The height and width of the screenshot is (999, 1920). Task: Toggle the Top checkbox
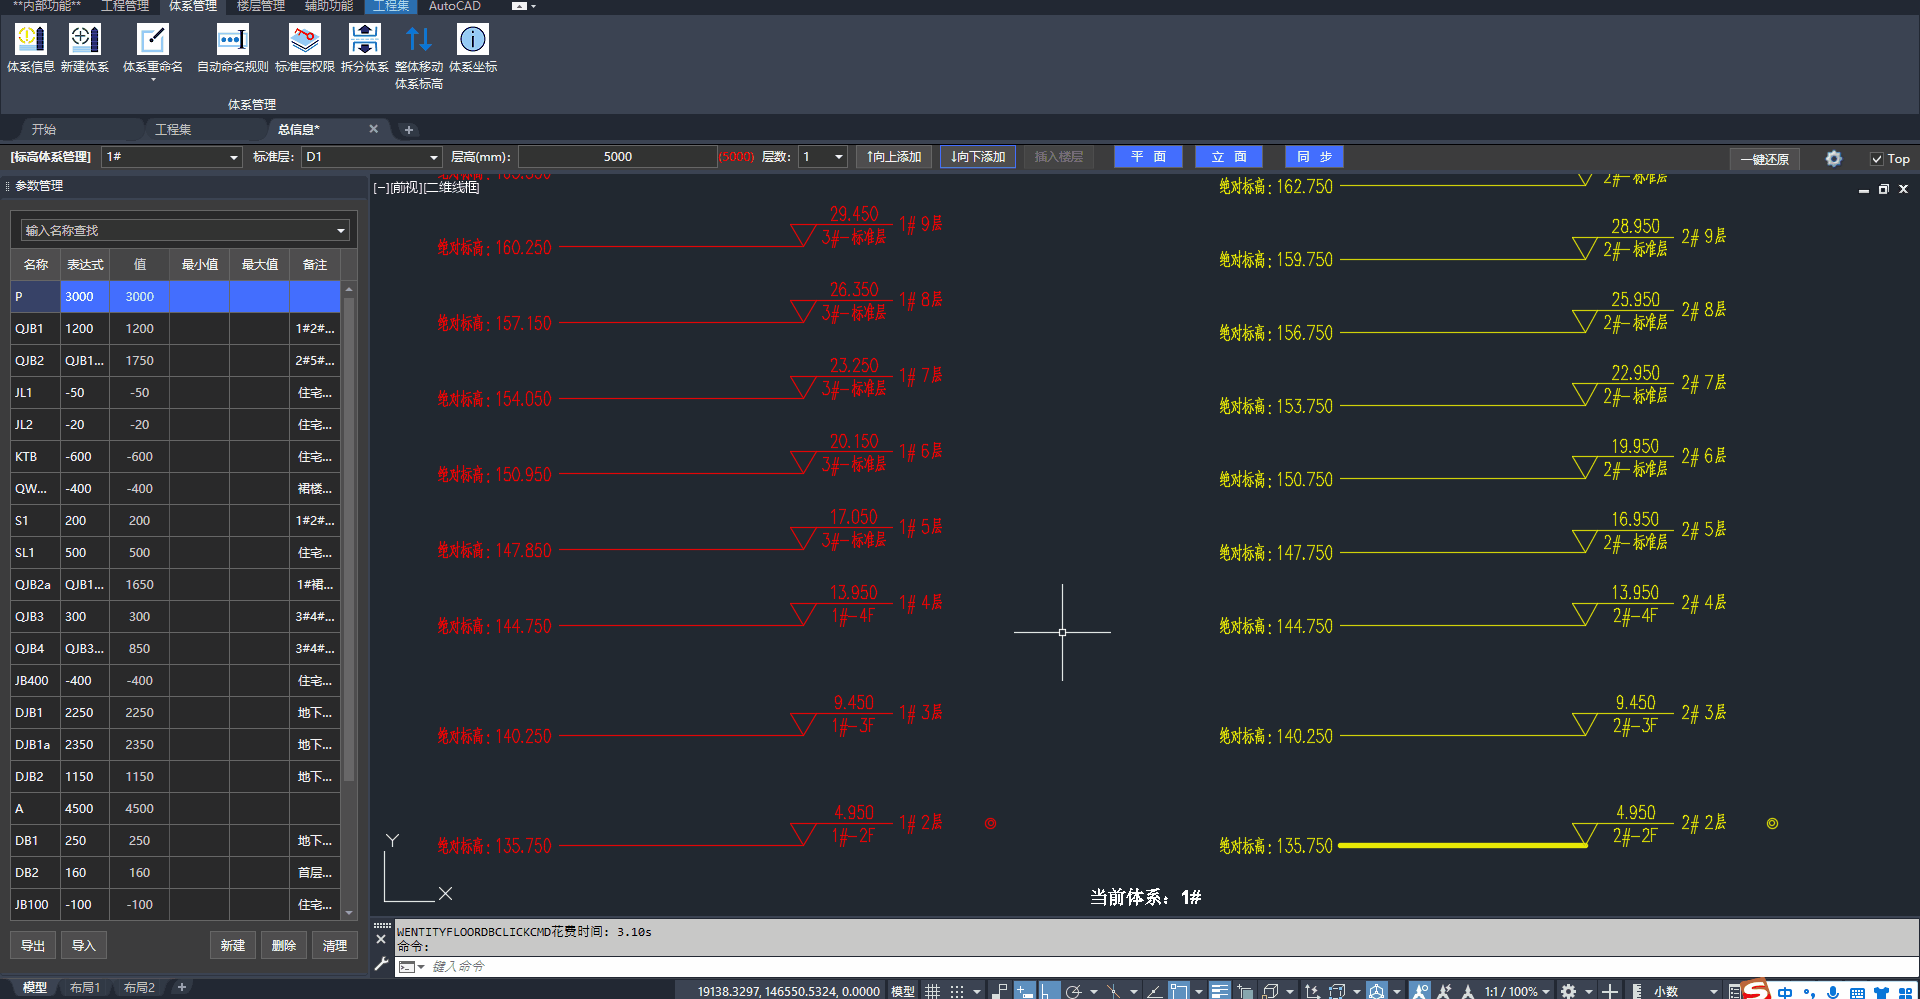(1877, 159)
